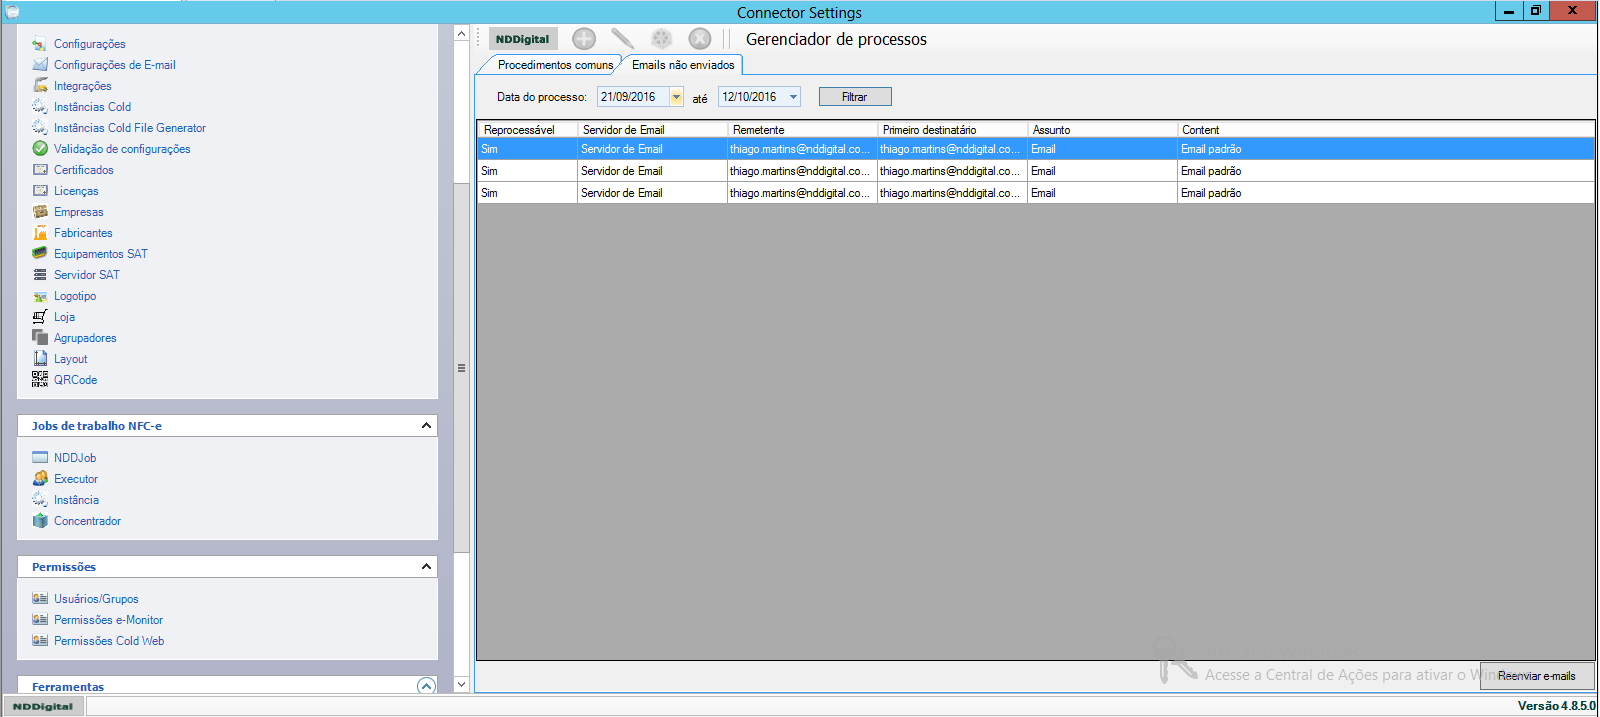Select the Emails não enviados tab
1600x717 pixels.
(x=683, y=65)
